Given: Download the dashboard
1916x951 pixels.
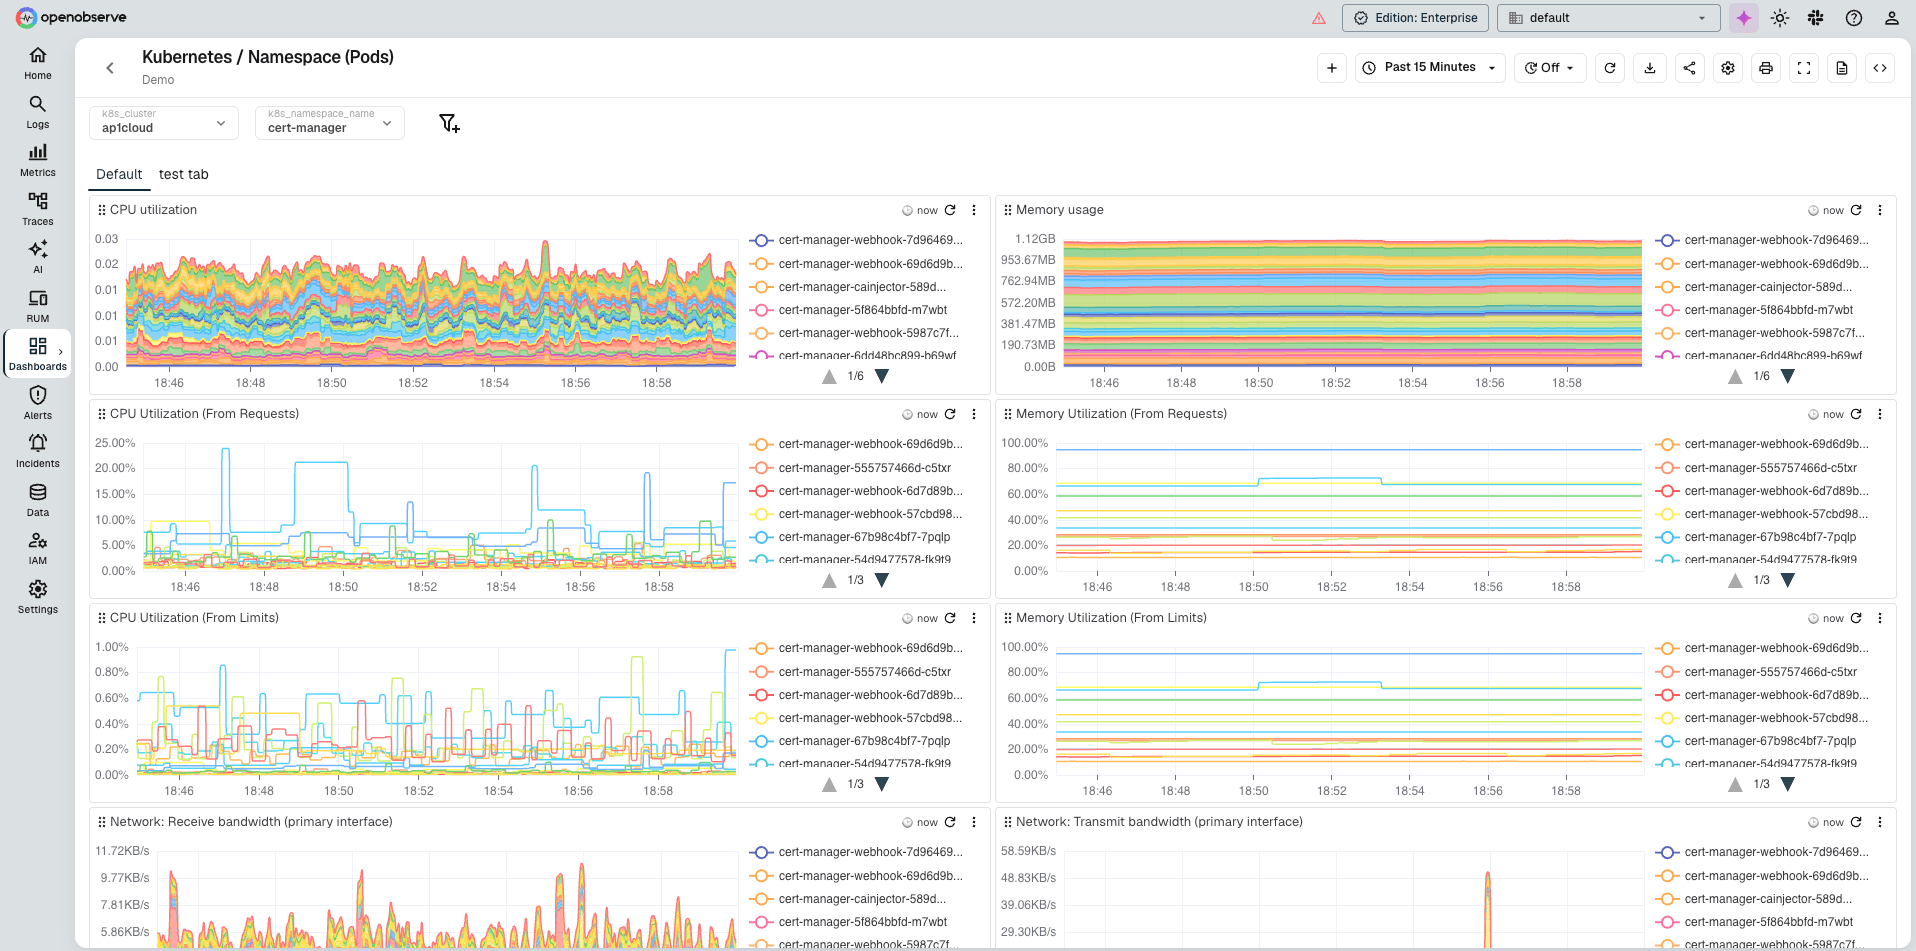Looking at the screenshot, I should tap(1650, 68).
